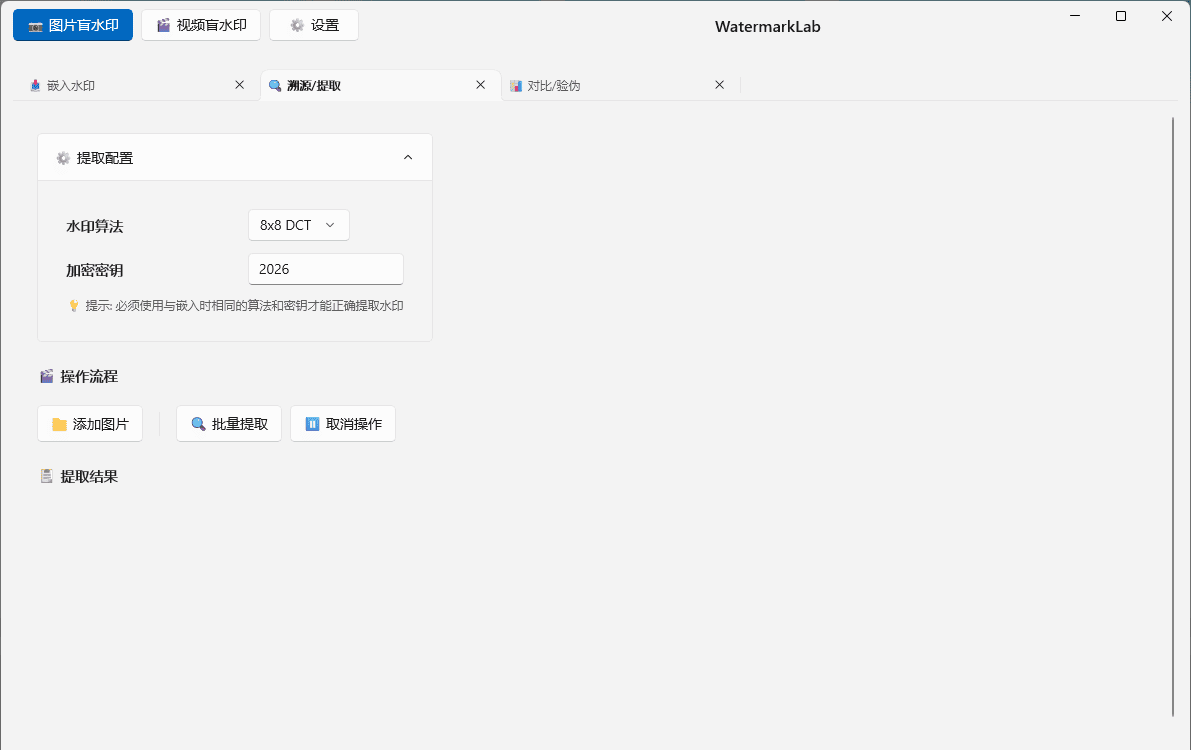1191x750 pixels.
Task: Close the 对比/验伪 tab
Action: tap(719, 85)
